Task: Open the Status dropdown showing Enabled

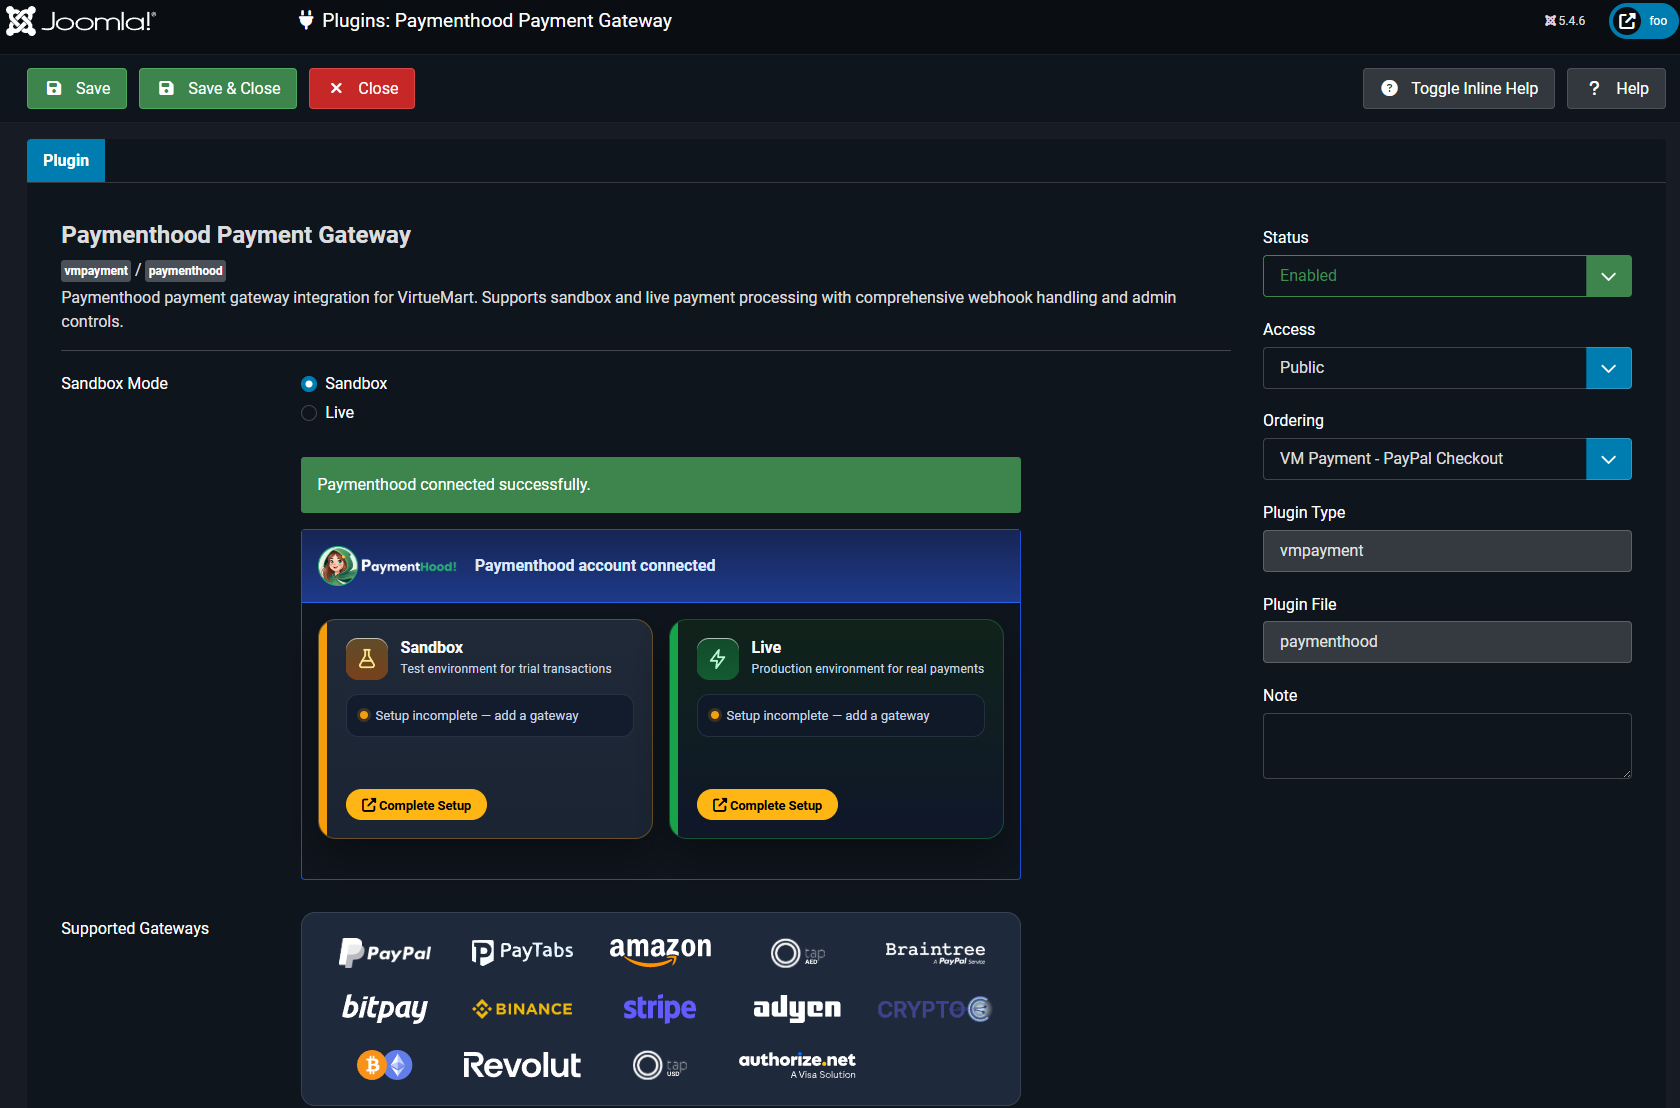Action: coord(1447,276)
